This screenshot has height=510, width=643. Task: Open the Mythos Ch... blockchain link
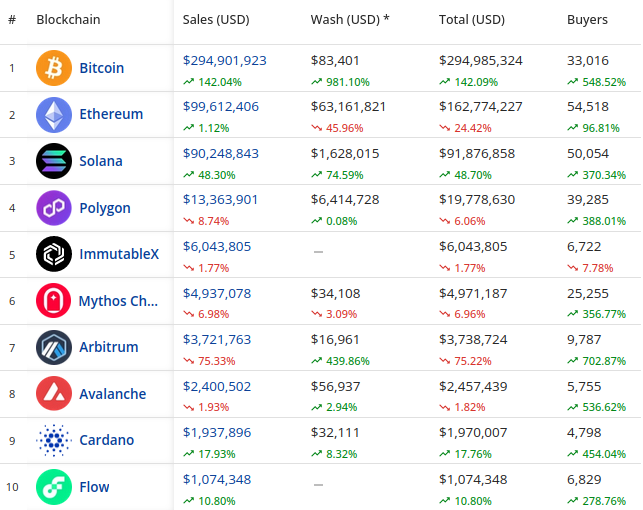pyautogui.click(x=118, y=301)
